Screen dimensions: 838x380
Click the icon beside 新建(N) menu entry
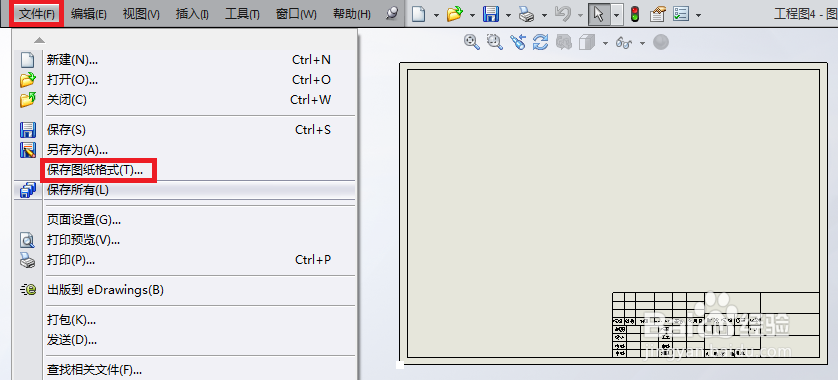pos(27,59)
